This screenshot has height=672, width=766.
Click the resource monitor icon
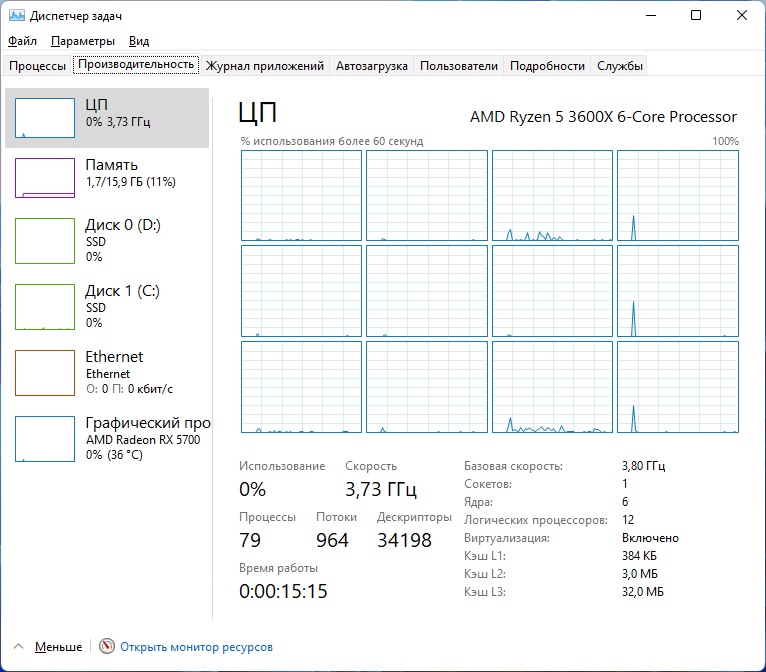(107, 647)
